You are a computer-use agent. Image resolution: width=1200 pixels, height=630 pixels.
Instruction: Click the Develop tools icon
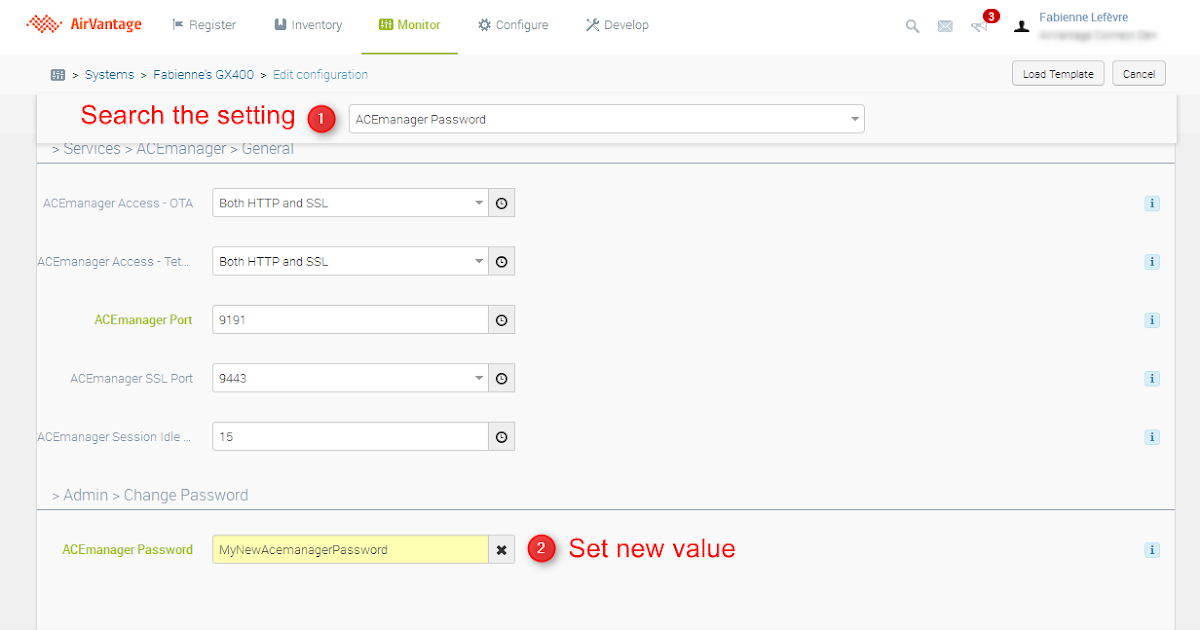(x=592, y=25)
